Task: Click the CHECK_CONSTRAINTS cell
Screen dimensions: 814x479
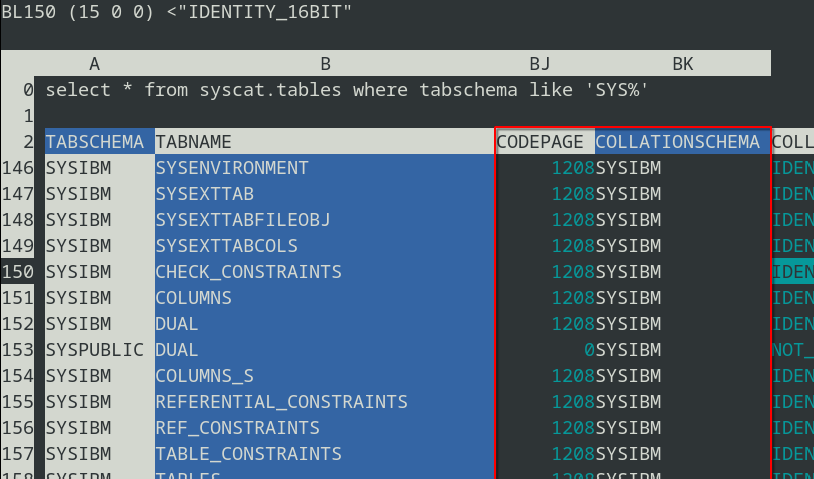Action: [248, 272]
